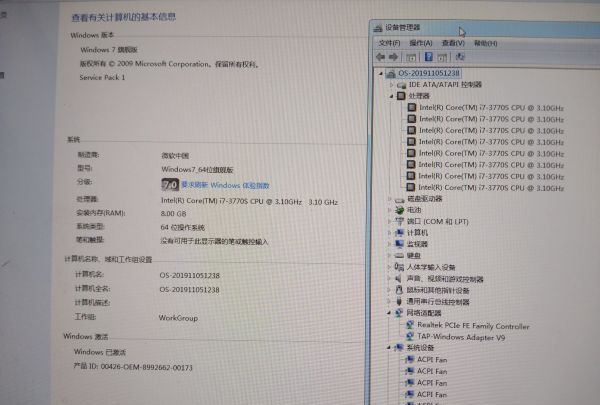Click the 监视器 monitor category icon

[x=399, y=244]
